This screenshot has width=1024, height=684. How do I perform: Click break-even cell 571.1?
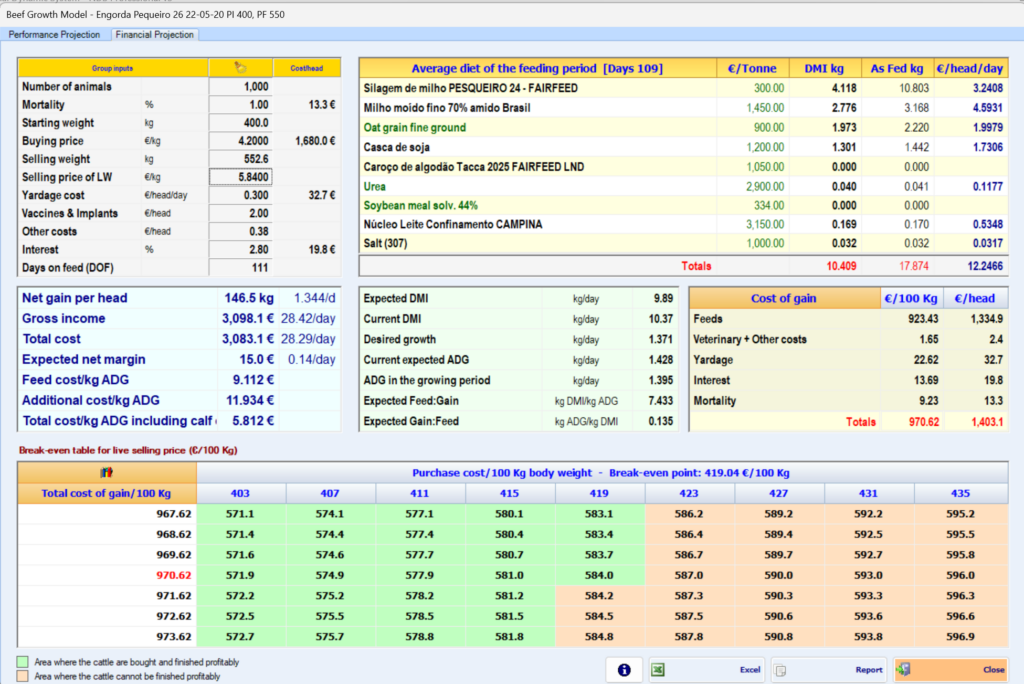[x=240, y=514]
